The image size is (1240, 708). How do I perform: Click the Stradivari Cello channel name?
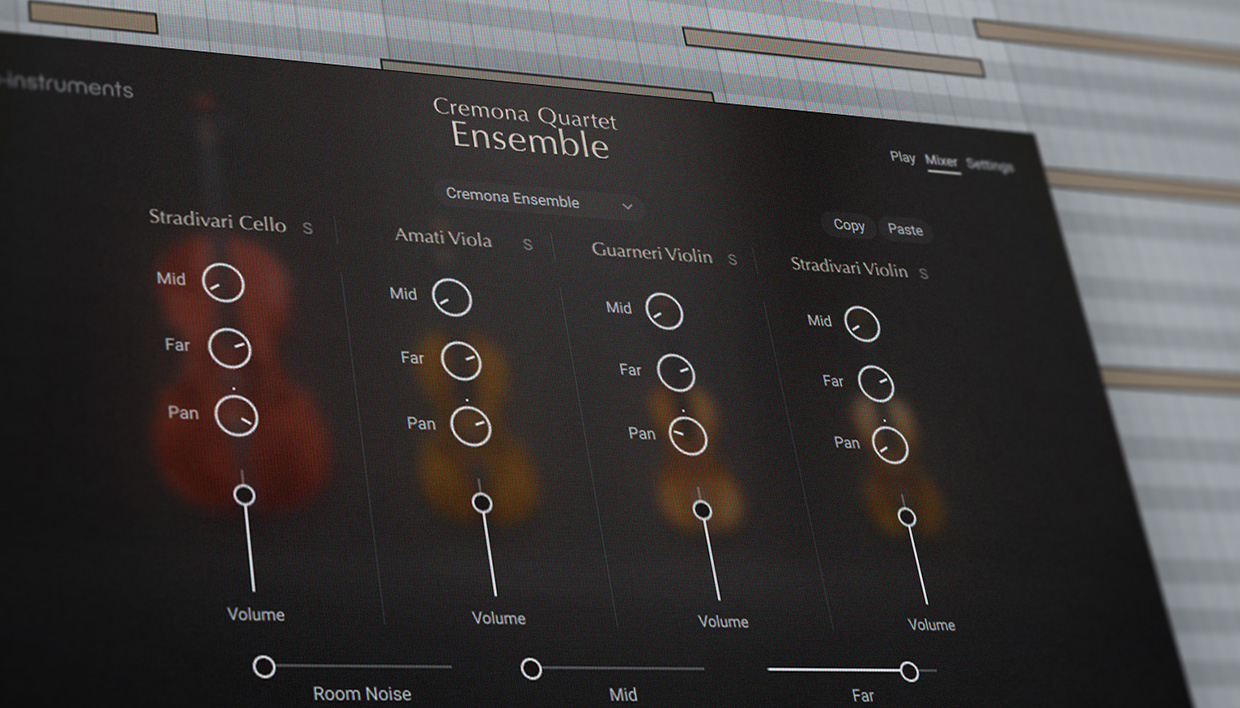coord(218,220)
